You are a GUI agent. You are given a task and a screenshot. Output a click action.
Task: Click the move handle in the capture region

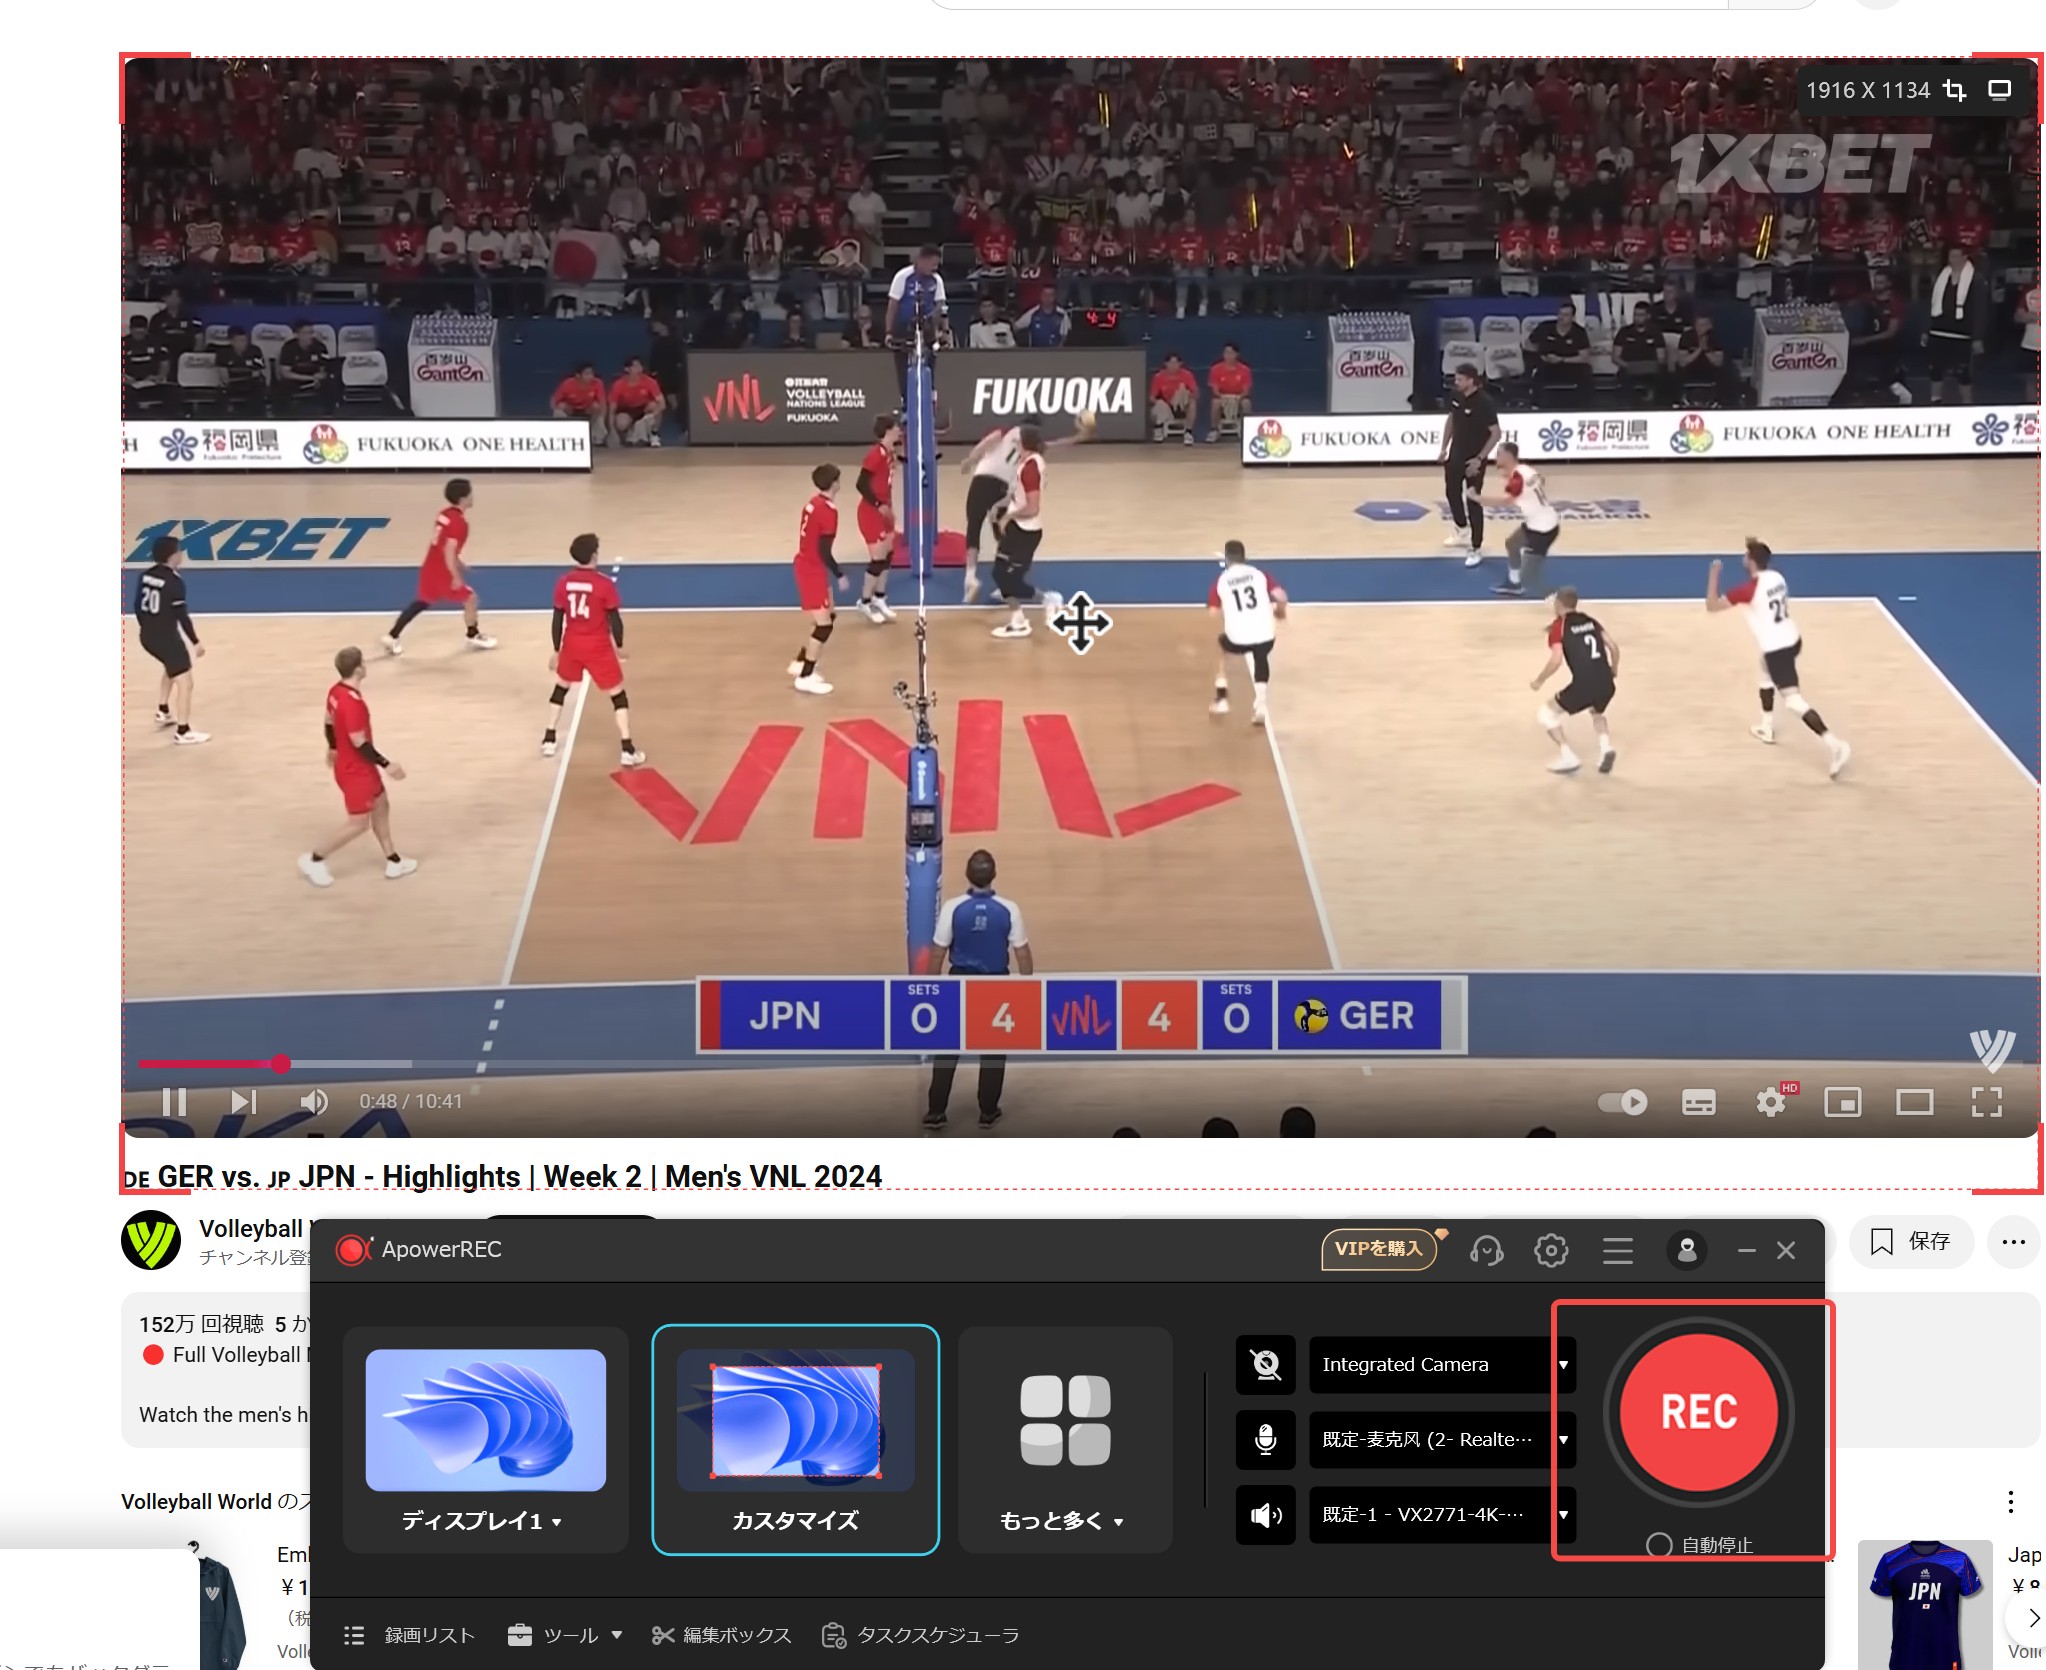tap(1081, 622)
